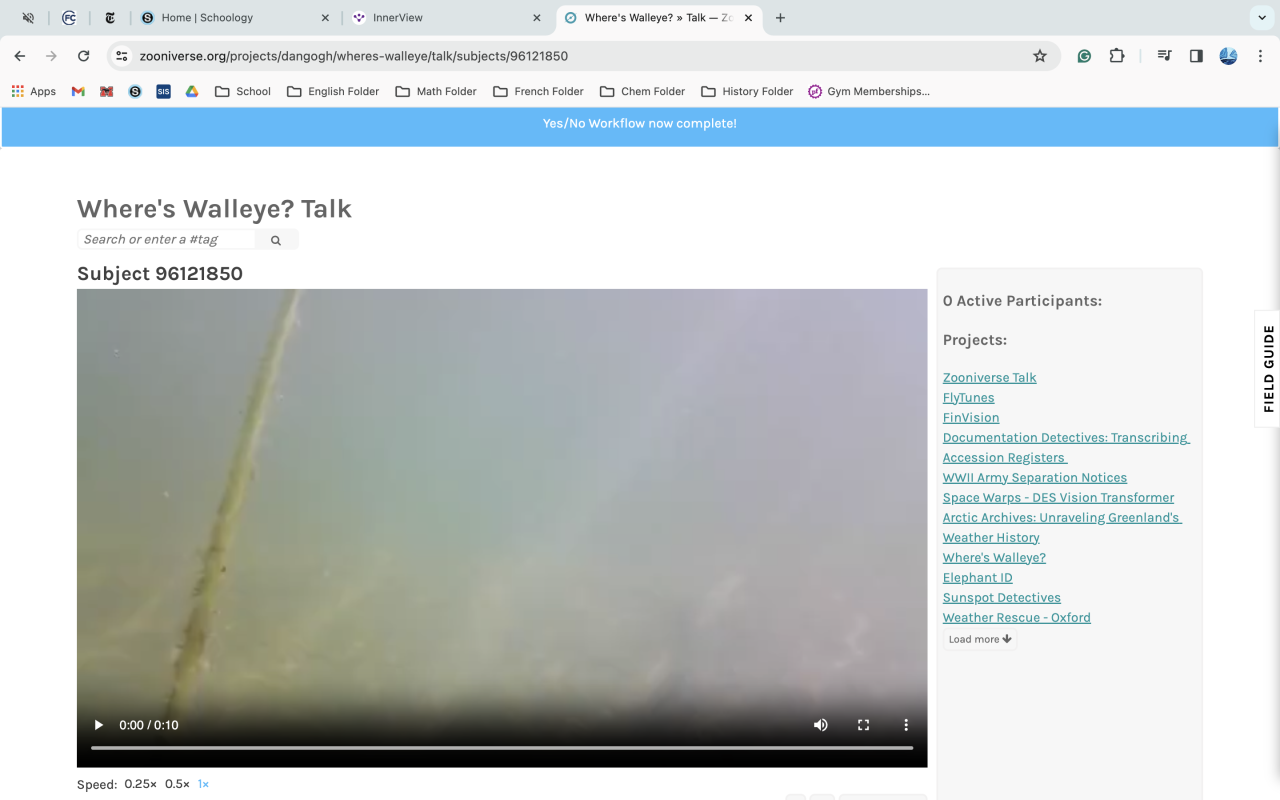
Task: Open the Elephant ID project link
Action: tap(977, 577)
